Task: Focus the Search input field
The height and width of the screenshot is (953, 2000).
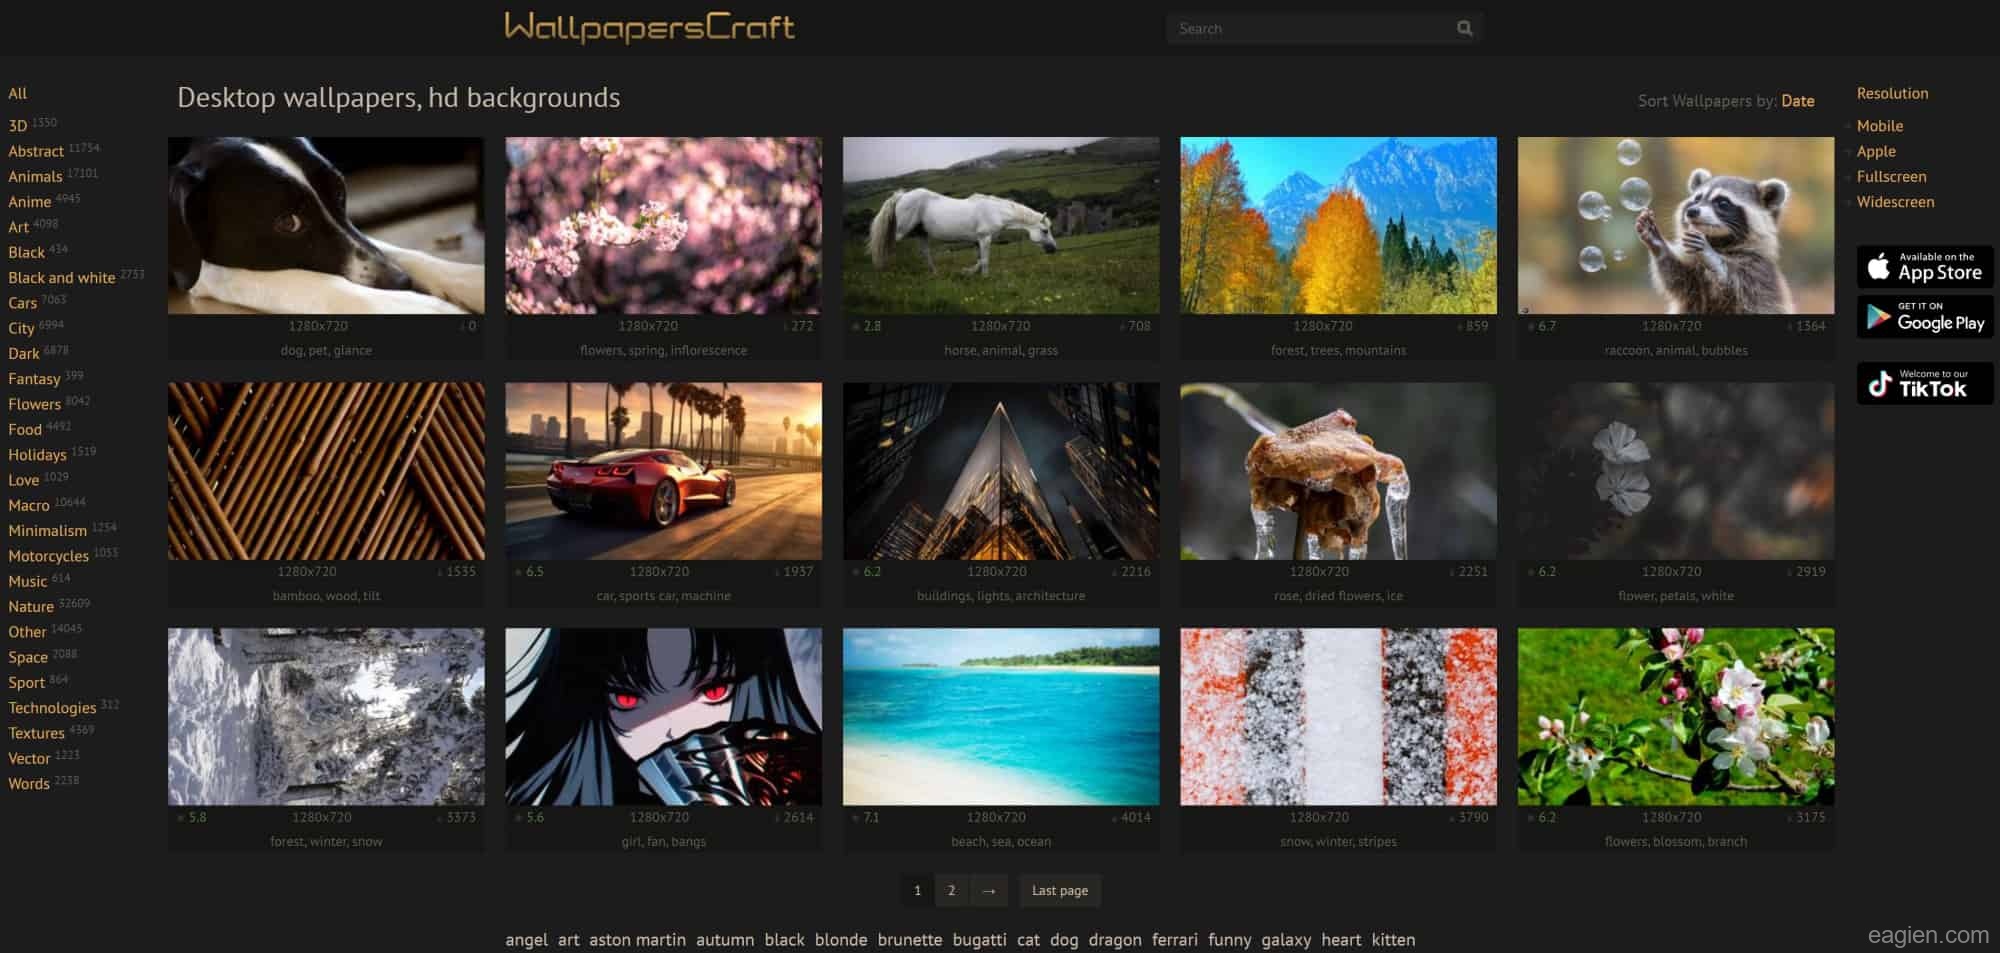Action: 1310,29
